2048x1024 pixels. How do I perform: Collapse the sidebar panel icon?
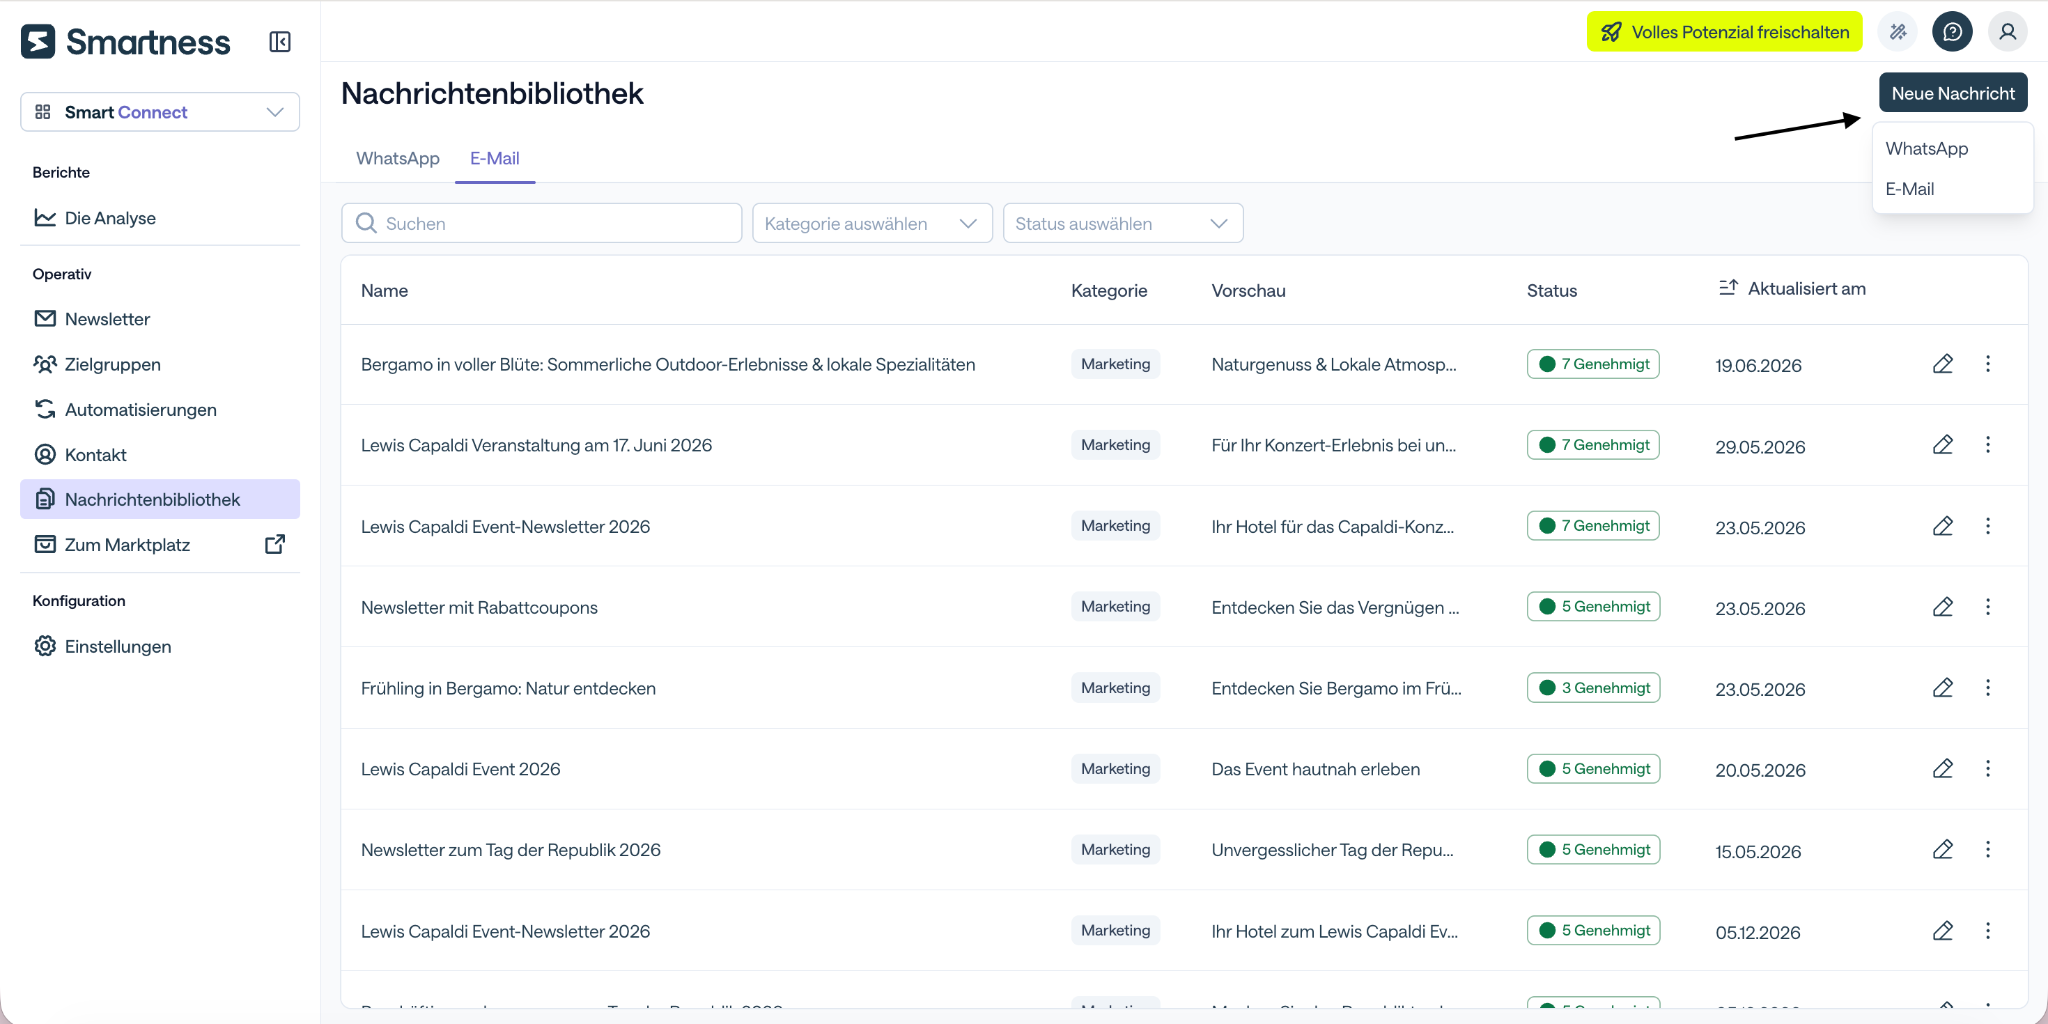pyautogui.click(x=280, y=42)
